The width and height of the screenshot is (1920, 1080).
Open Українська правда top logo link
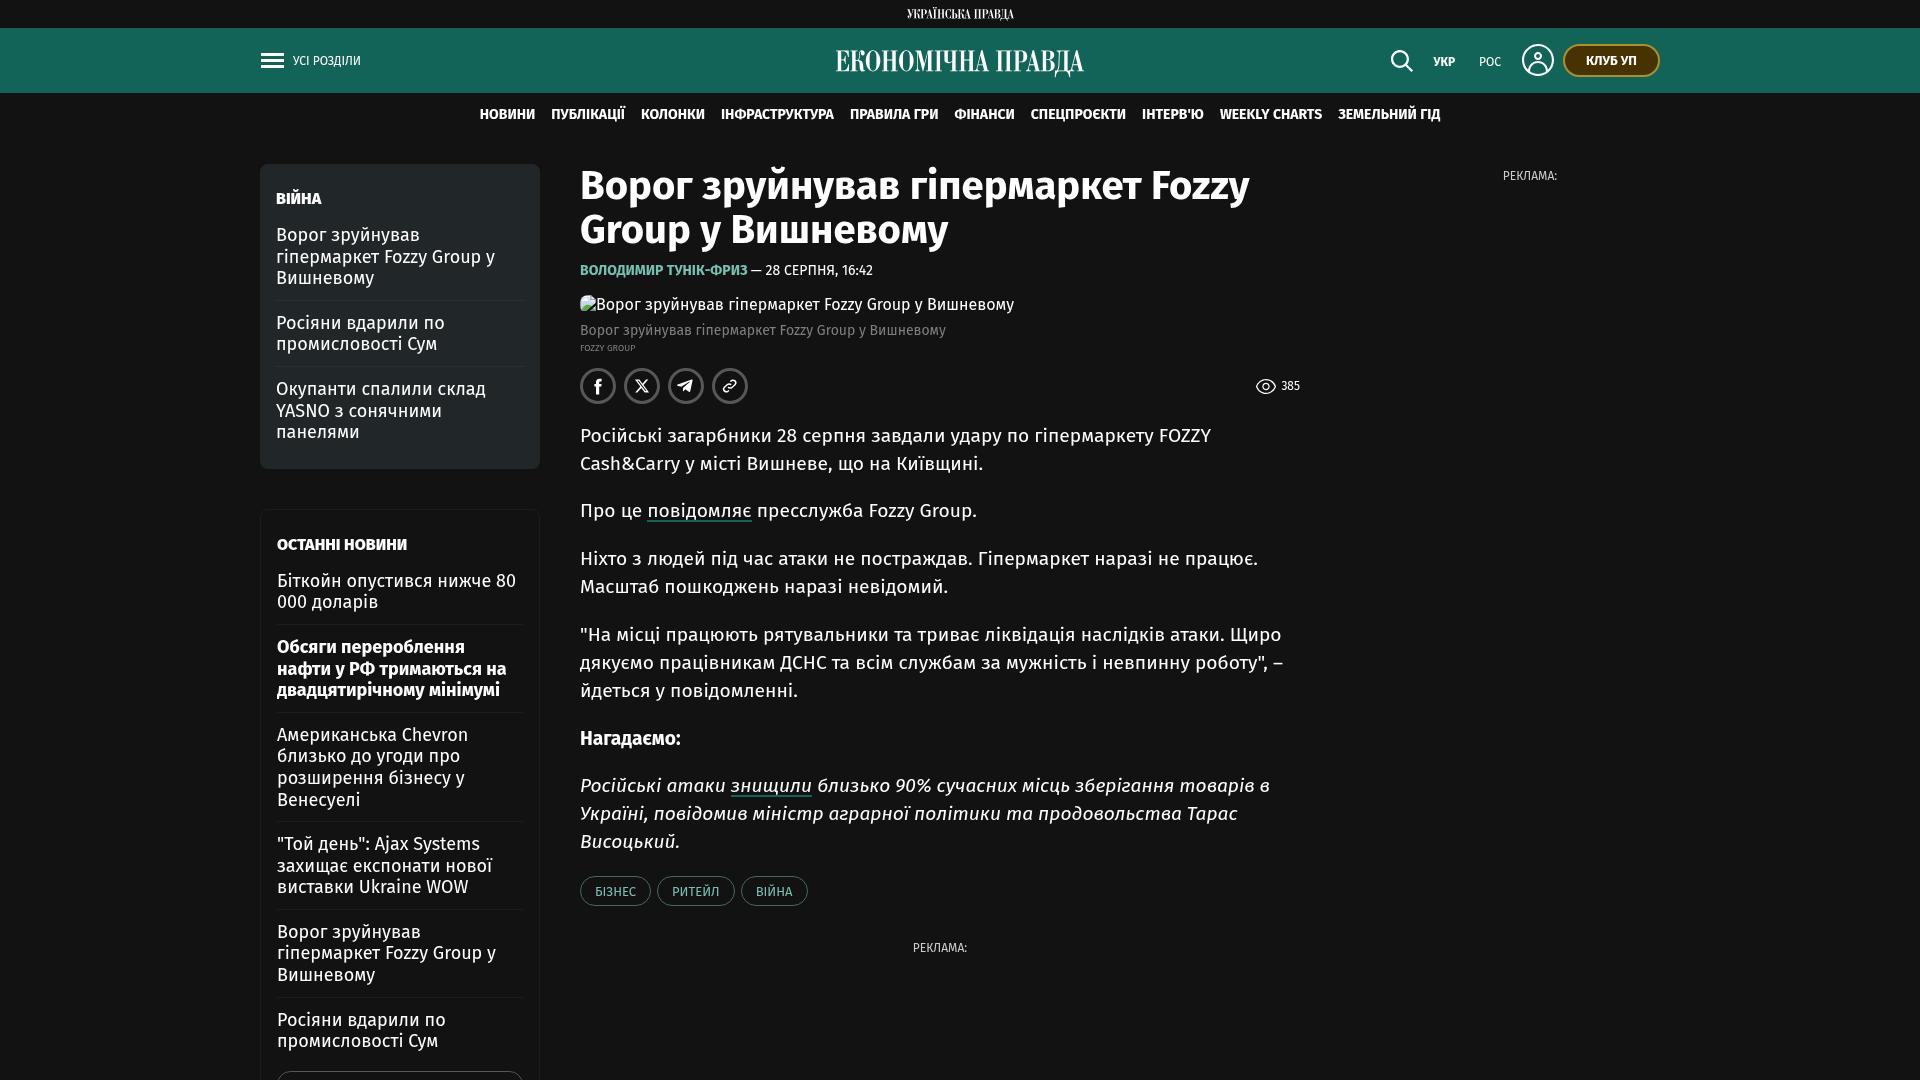coord(960,14)
